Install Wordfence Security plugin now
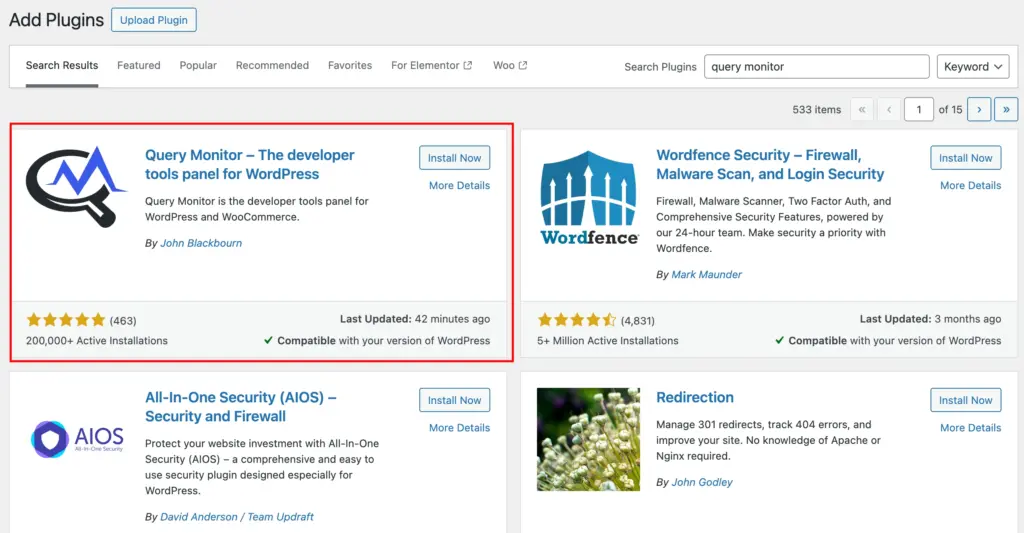 point(965,158)
